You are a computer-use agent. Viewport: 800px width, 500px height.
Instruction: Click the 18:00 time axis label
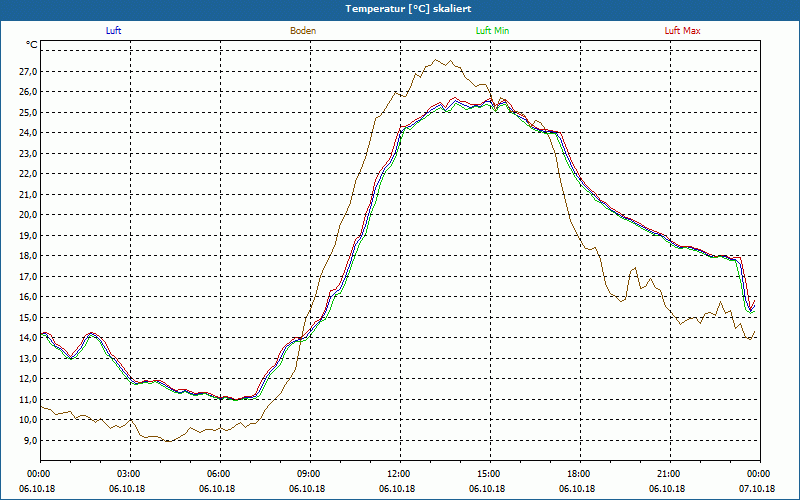[x=577, y=474]
